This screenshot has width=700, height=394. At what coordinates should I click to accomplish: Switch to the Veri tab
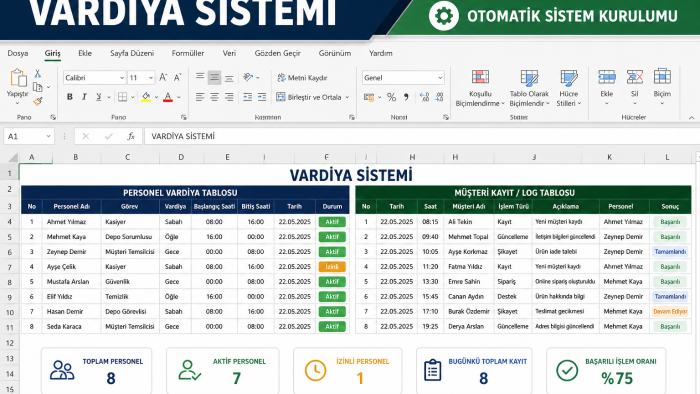coord(229,53)
